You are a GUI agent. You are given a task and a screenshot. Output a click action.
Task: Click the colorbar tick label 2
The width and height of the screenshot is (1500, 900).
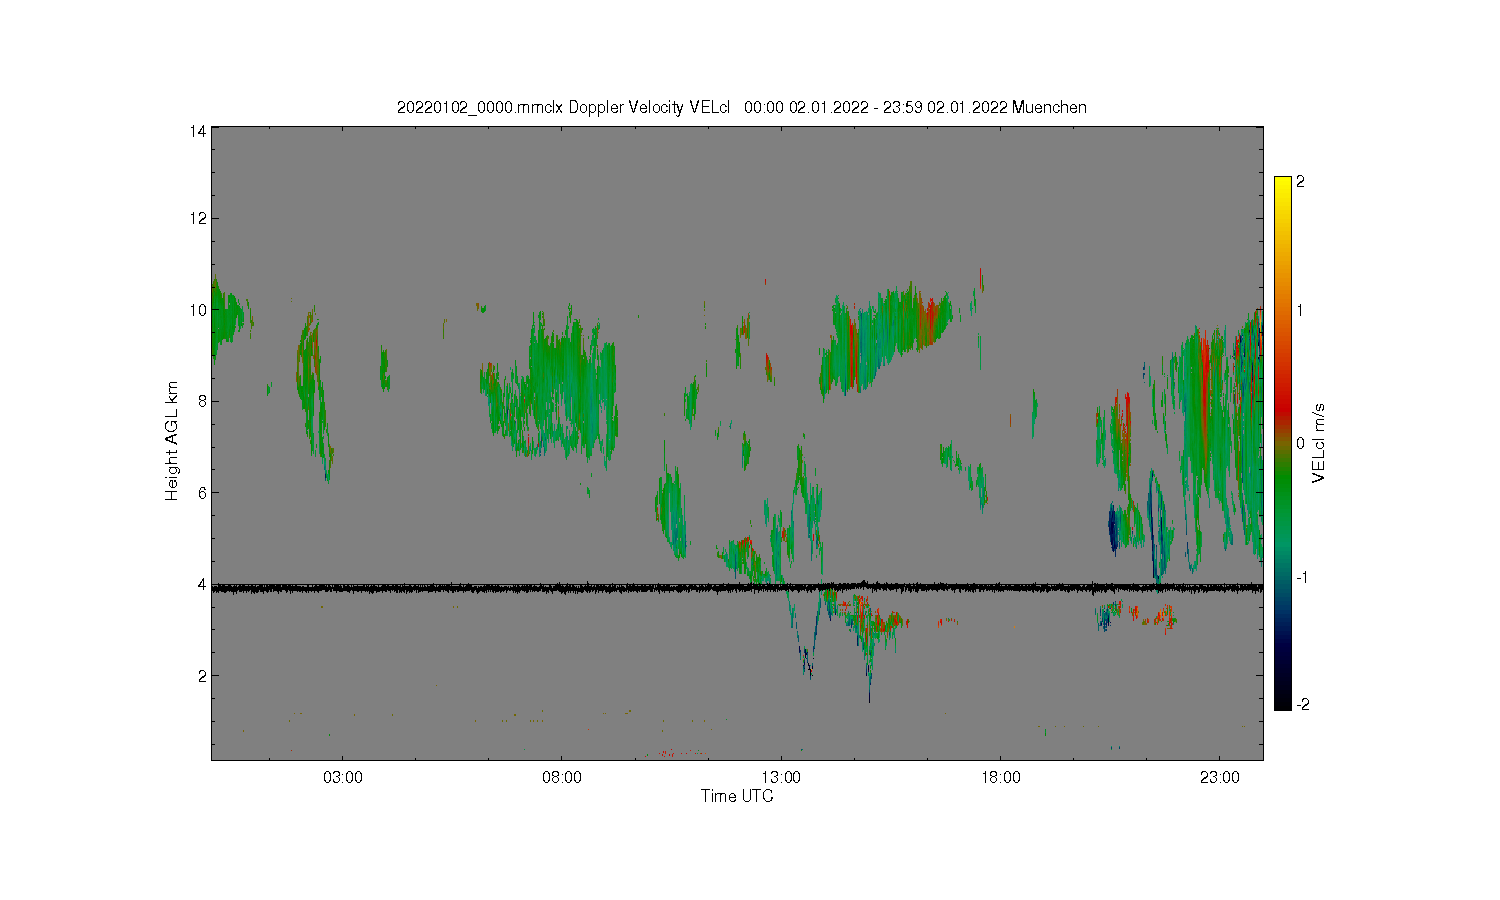[1300, 182]
